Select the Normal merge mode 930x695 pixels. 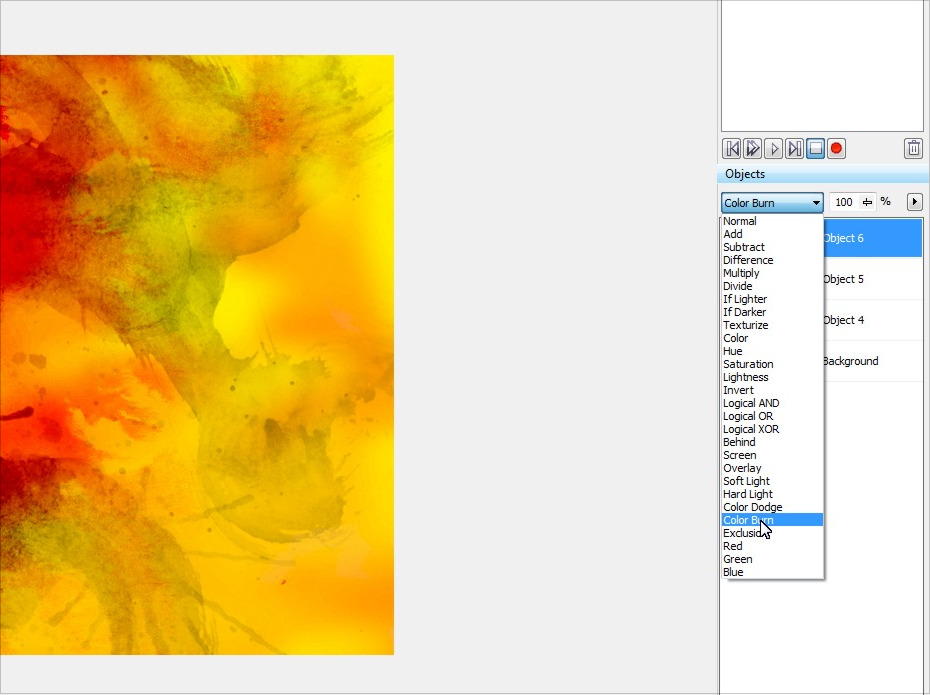pos(740,221)
